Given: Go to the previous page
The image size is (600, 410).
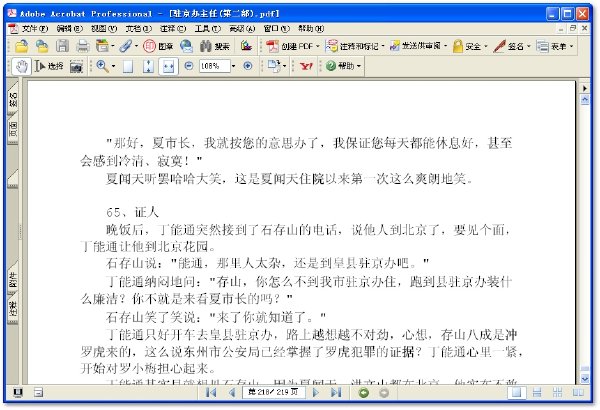Looking at the screenshot, I should 231,392.
